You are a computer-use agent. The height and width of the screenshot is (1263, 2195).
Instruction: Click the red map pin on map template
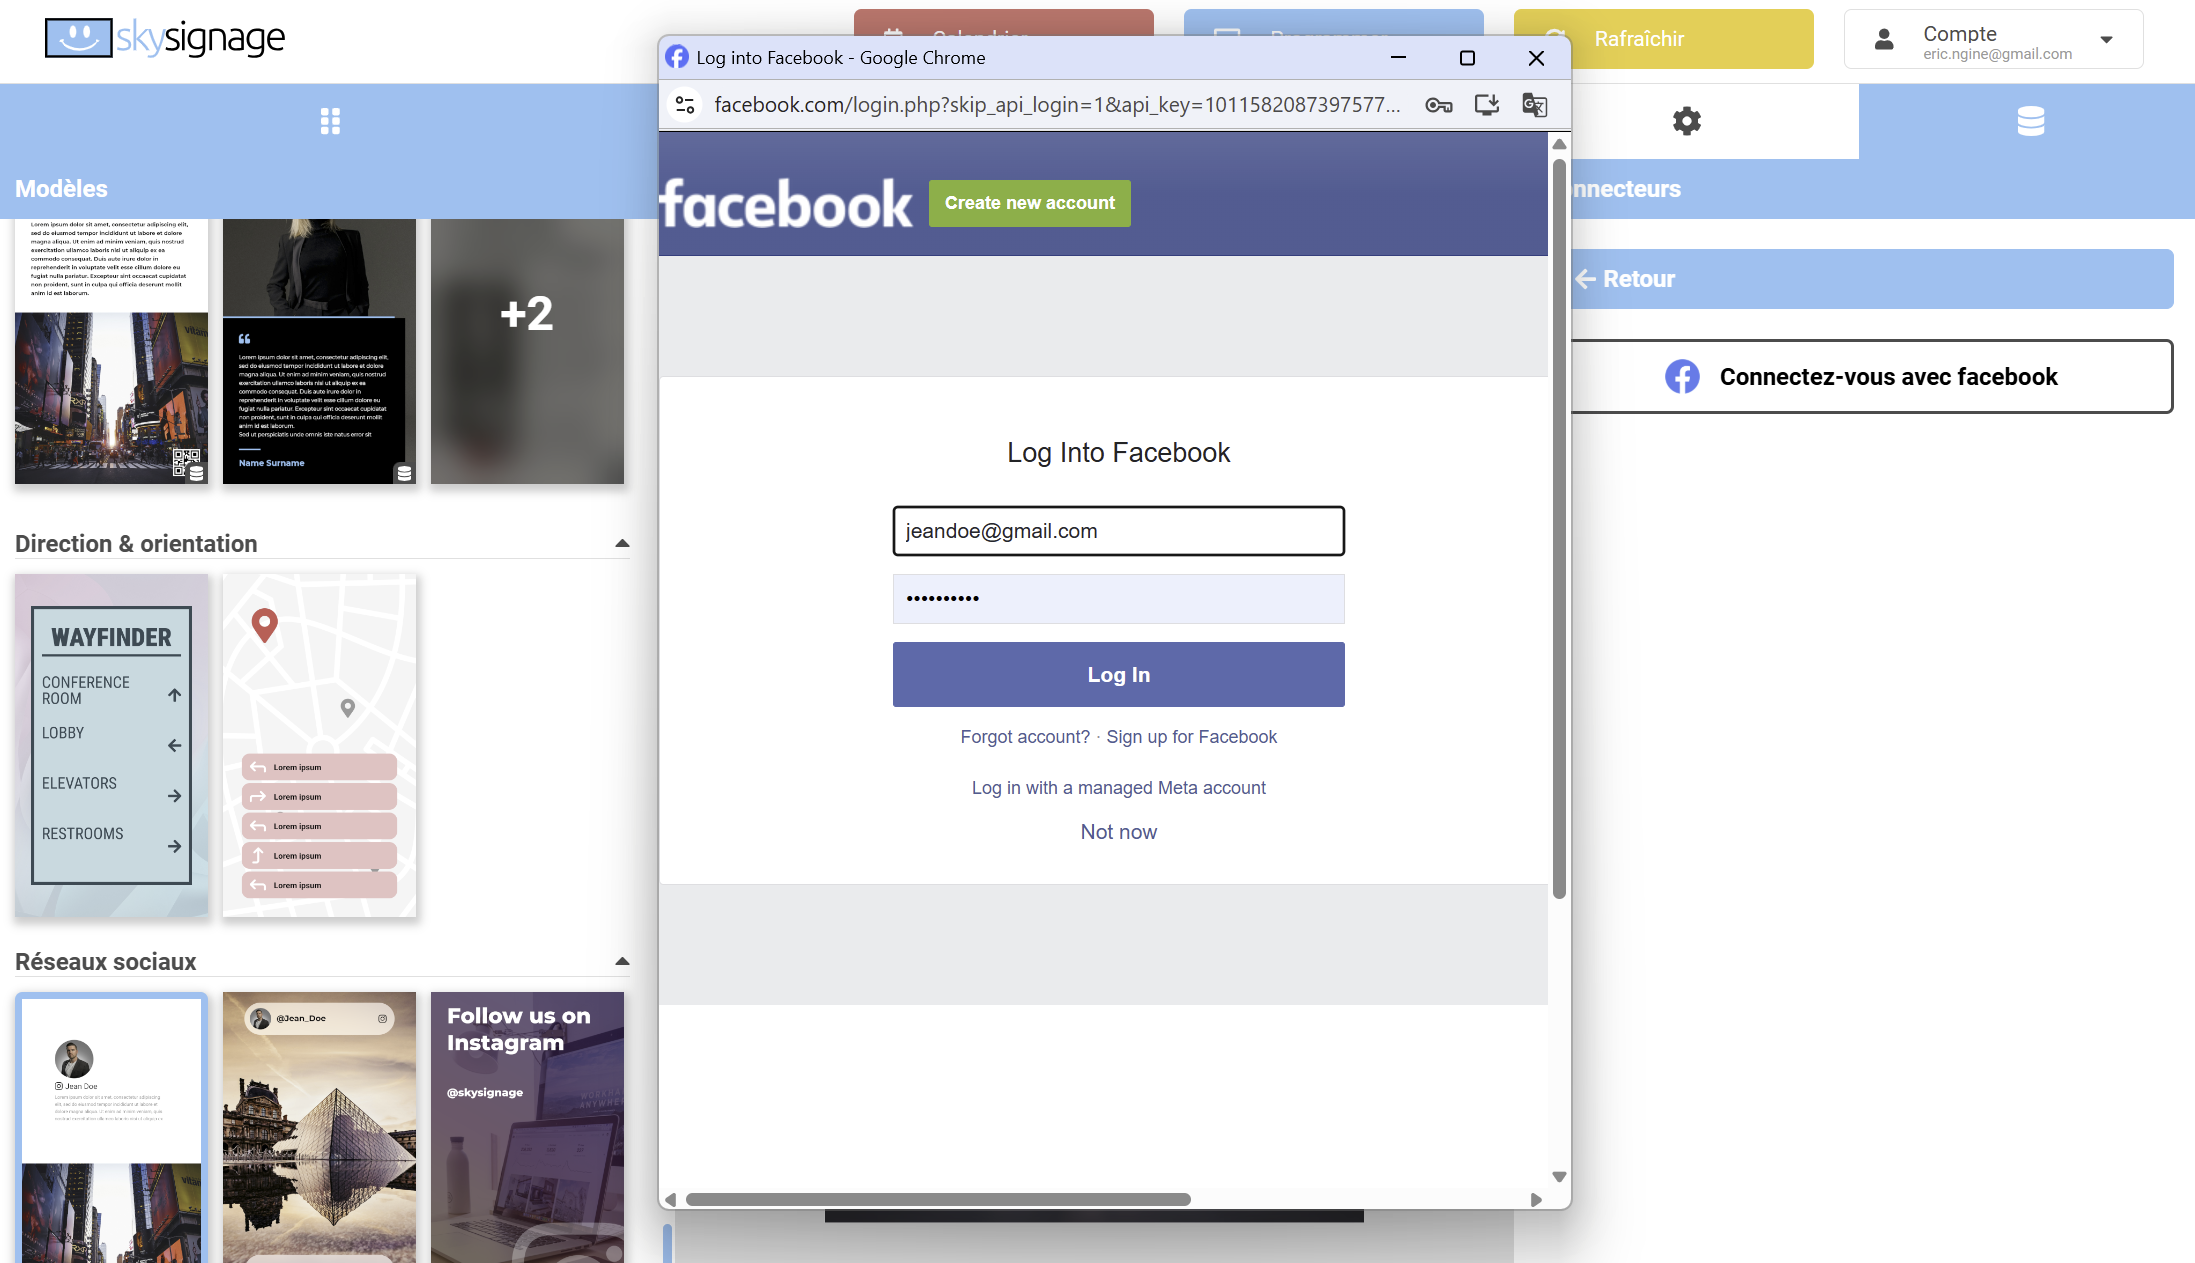[264, 625]
